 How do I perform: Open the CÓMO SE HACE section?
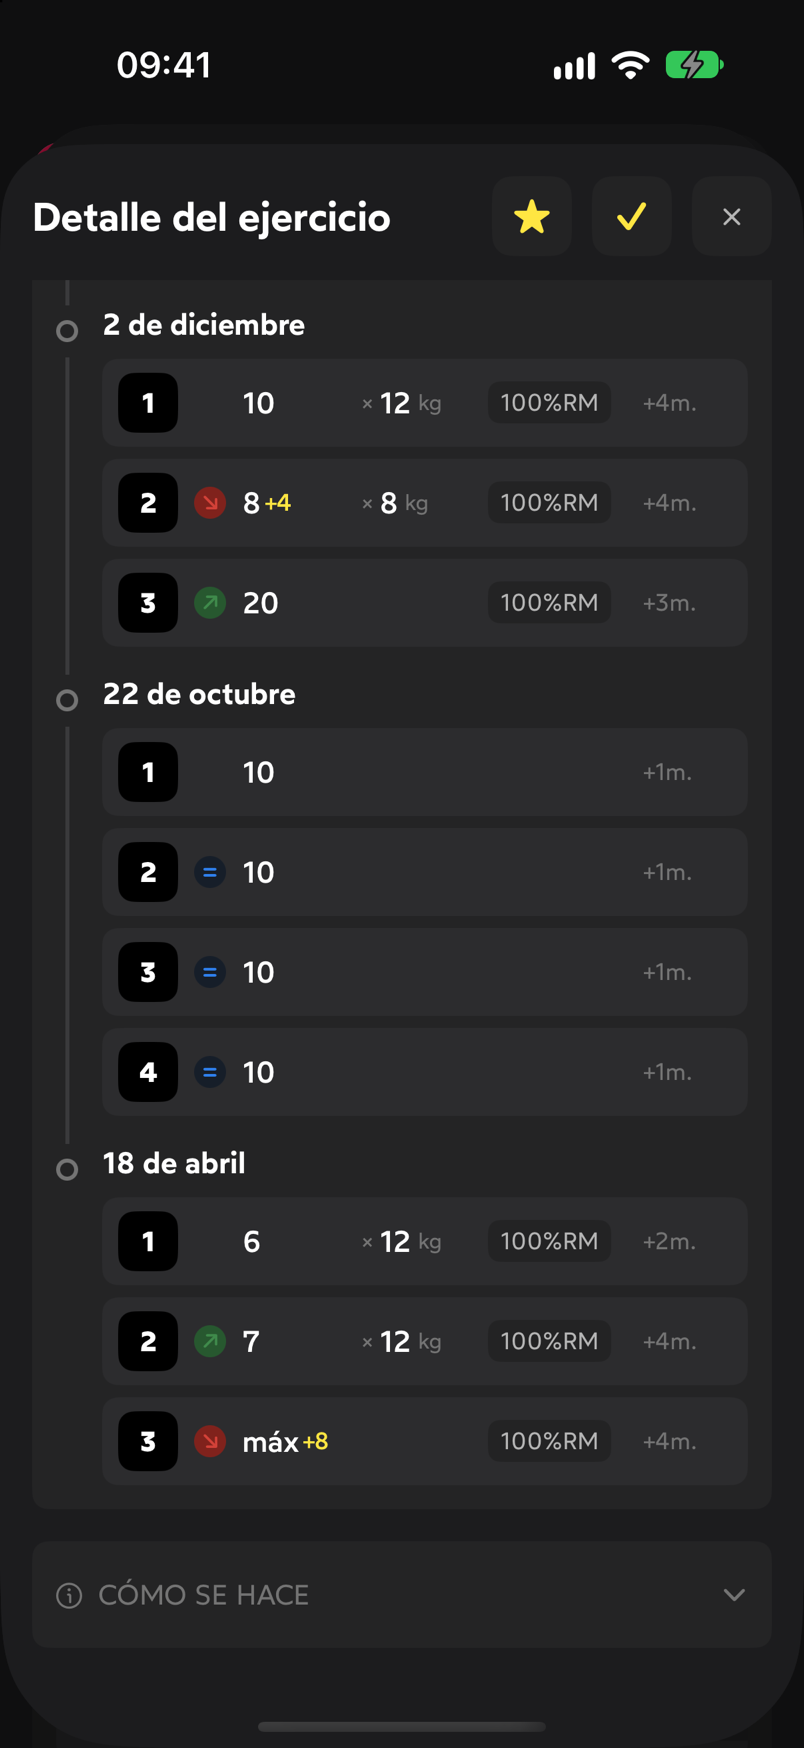(x=402, y=1595)
